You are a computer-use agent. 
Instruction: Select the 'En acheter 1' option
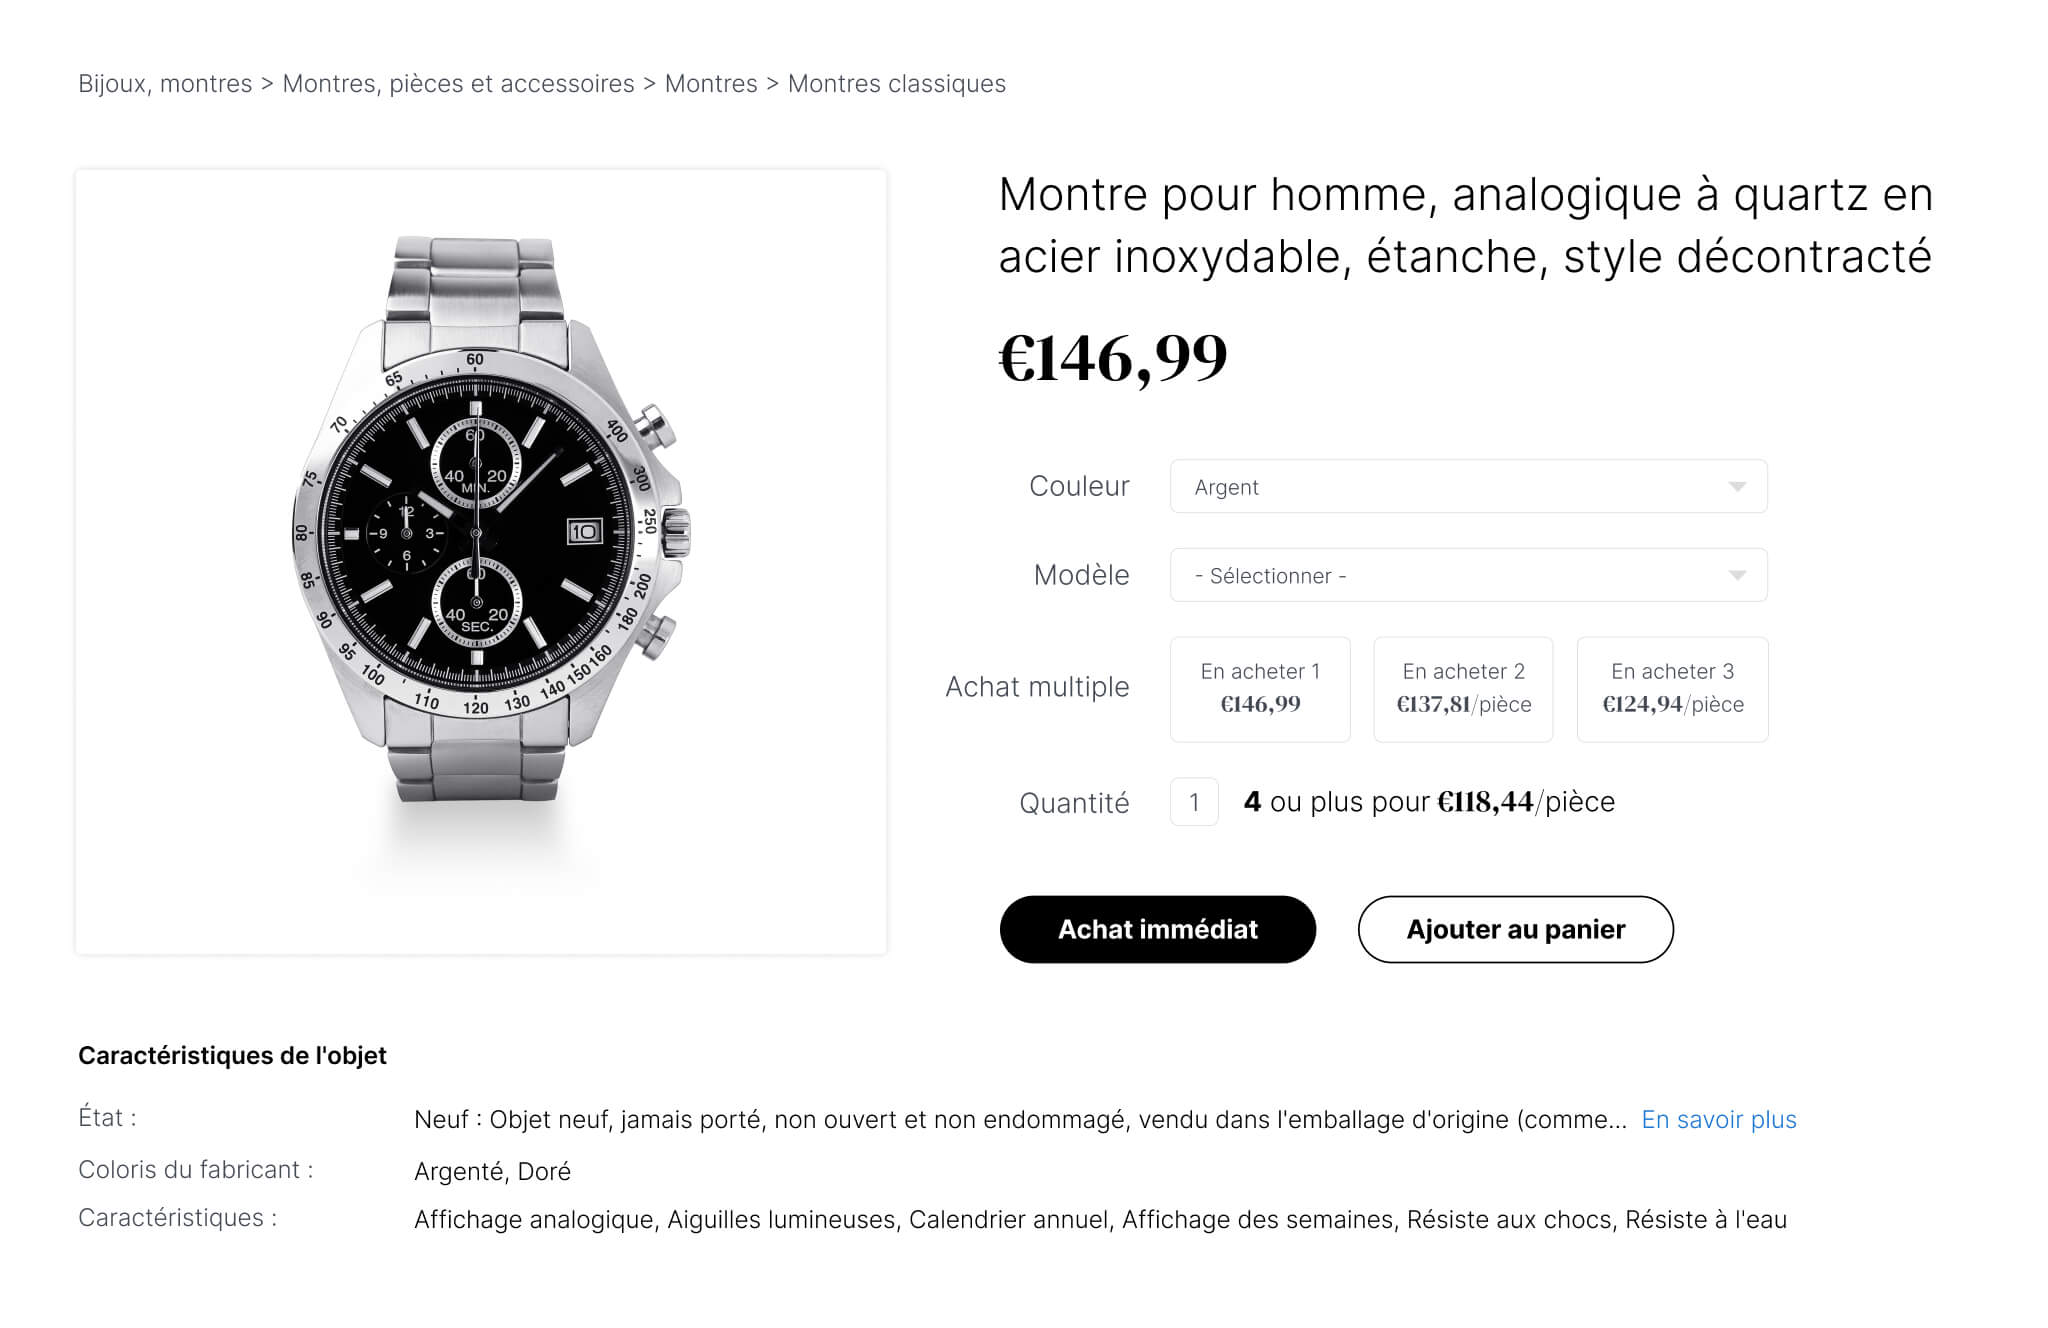(1260, 689)
